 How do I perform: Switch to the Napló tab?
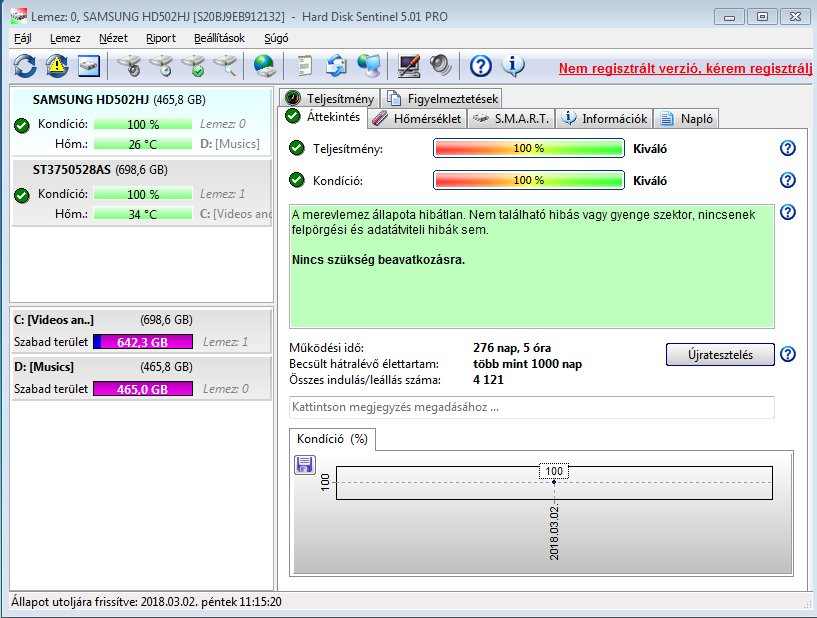coord(686,119)
